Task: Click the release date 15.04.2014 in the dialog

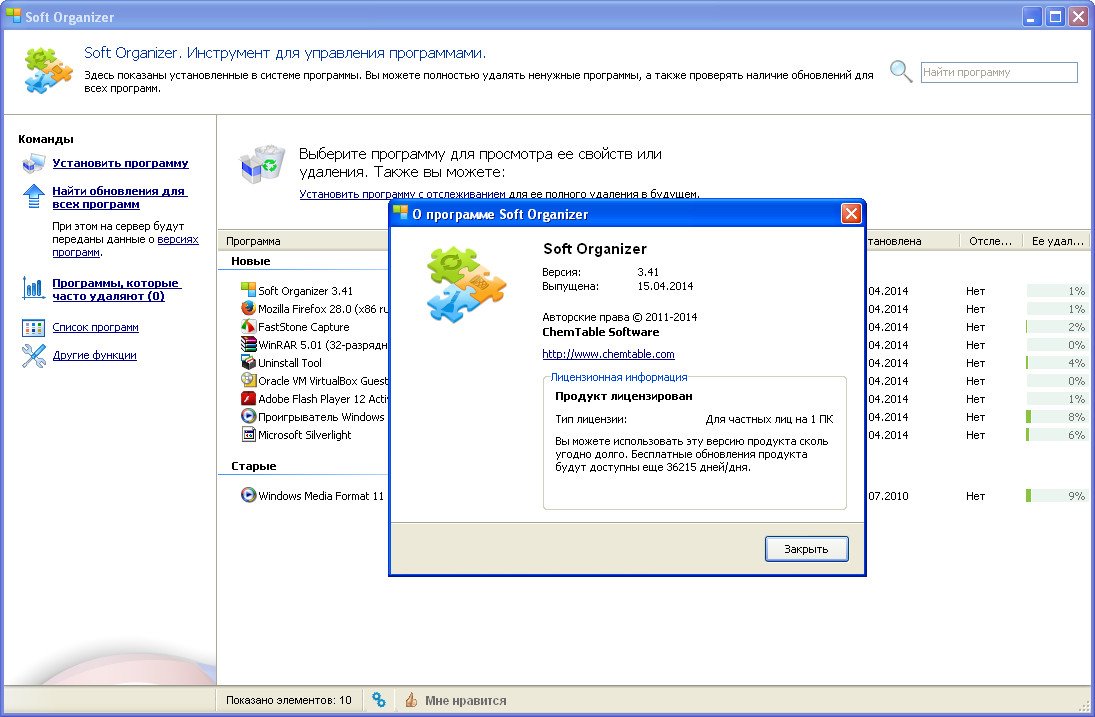Action: pyautogui.click(x=665, y=286)
